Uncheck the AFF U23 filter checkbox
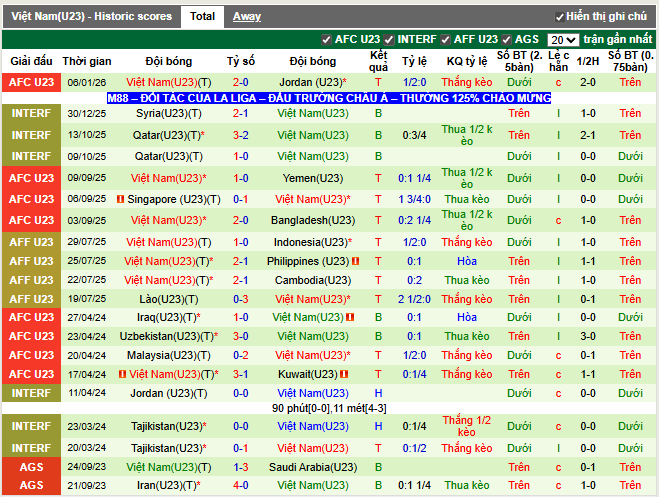The image size is (659, 497). click(x=445, y=40)
